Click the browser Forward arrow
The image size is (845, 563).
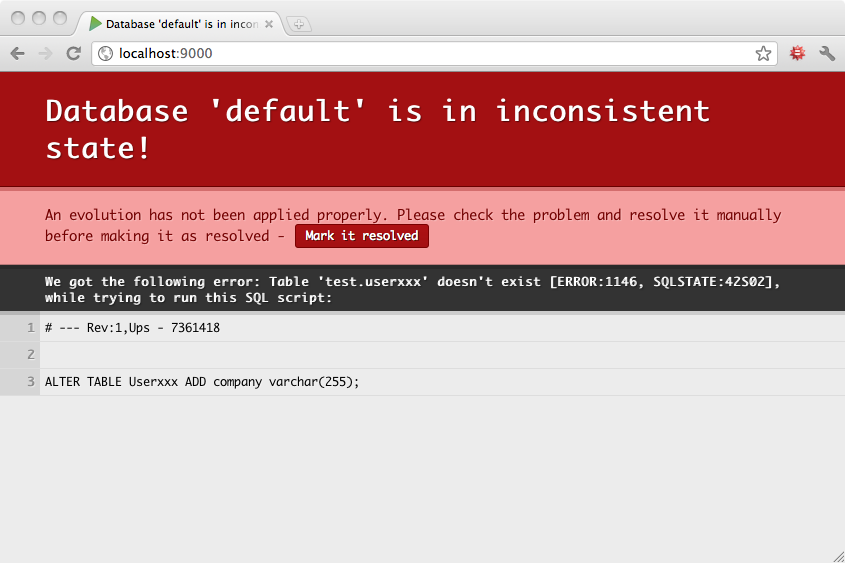45,54
